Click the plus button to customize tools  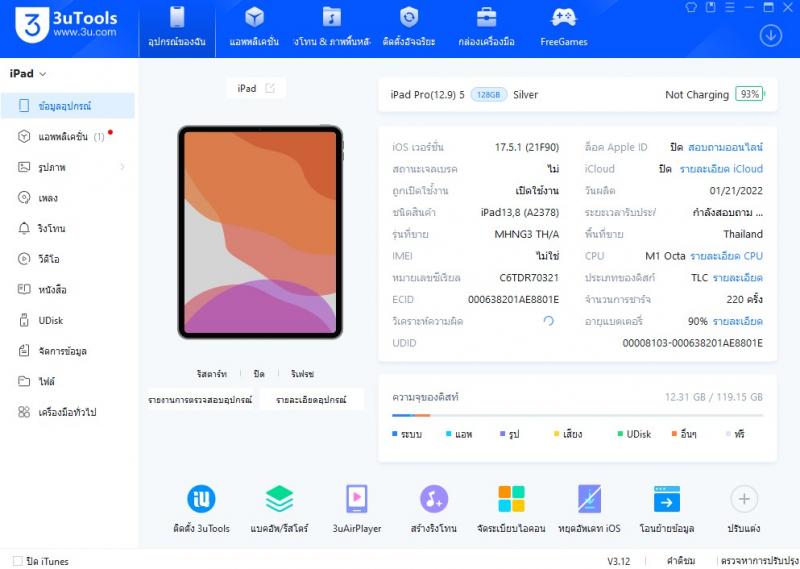744,499
